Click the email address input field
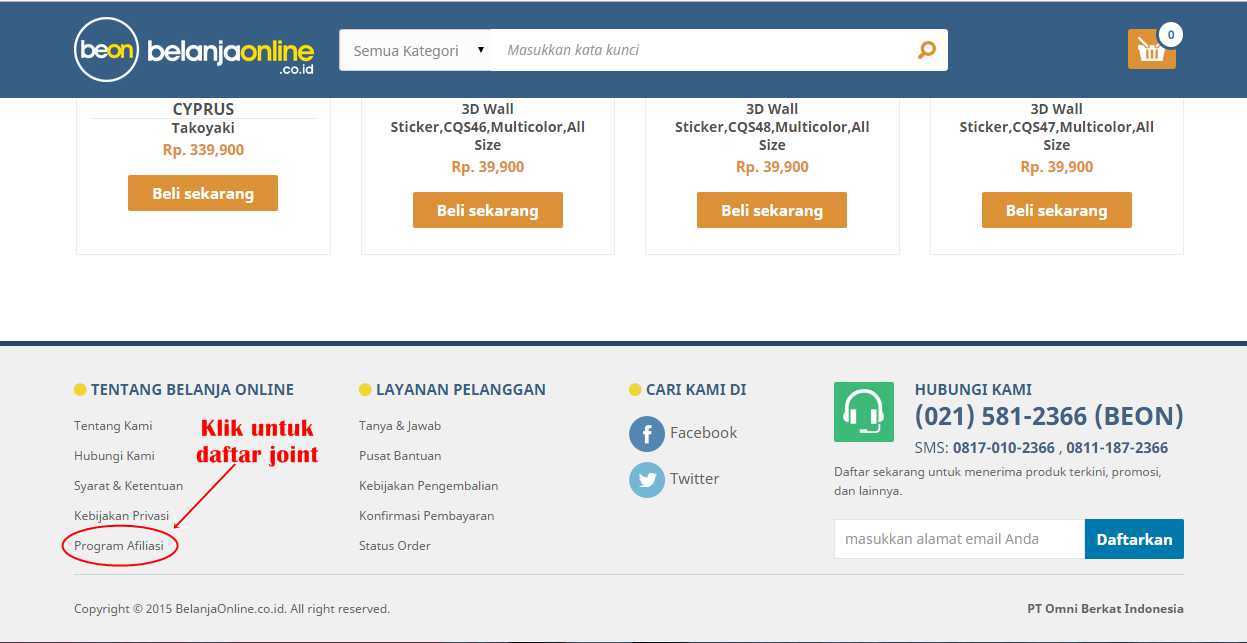The height and width of the screenshot is (643, 1247). [955, 538]
